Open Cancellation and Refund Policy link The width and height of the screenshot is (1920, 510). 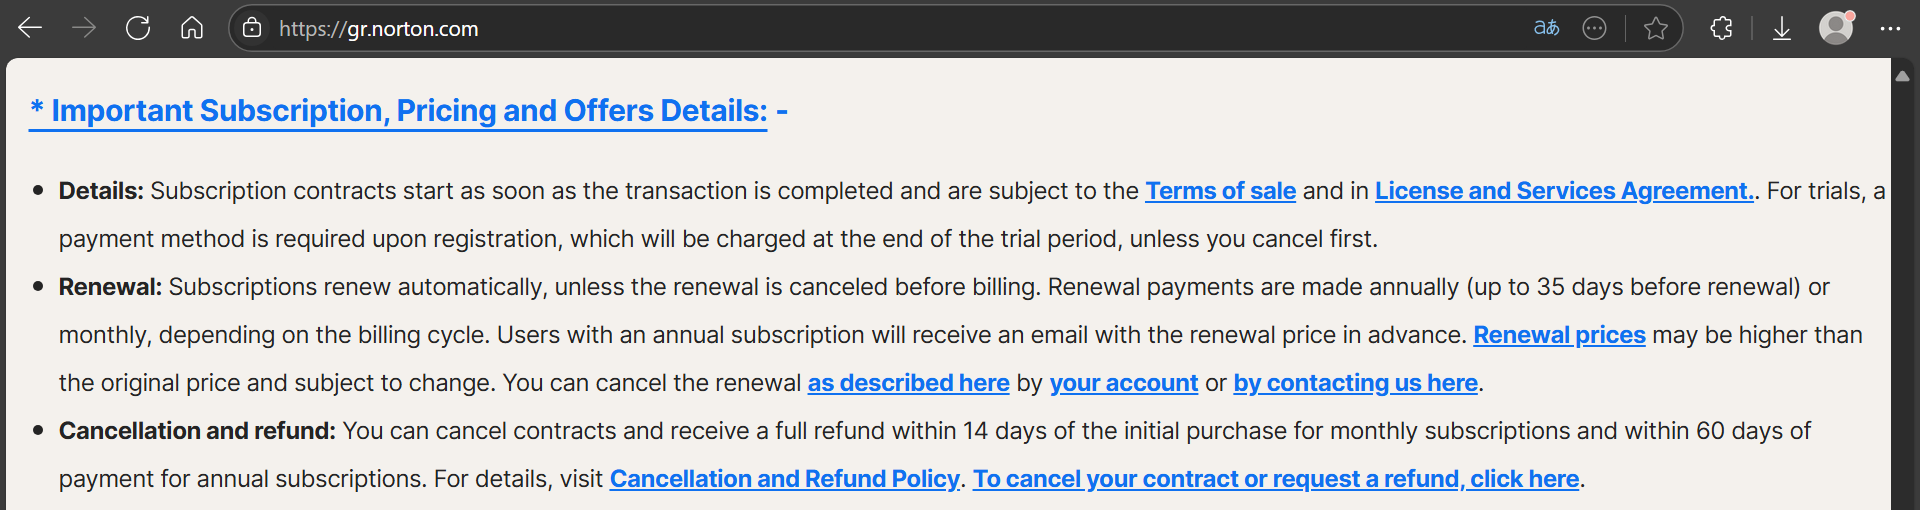click(x=785, y=479)
